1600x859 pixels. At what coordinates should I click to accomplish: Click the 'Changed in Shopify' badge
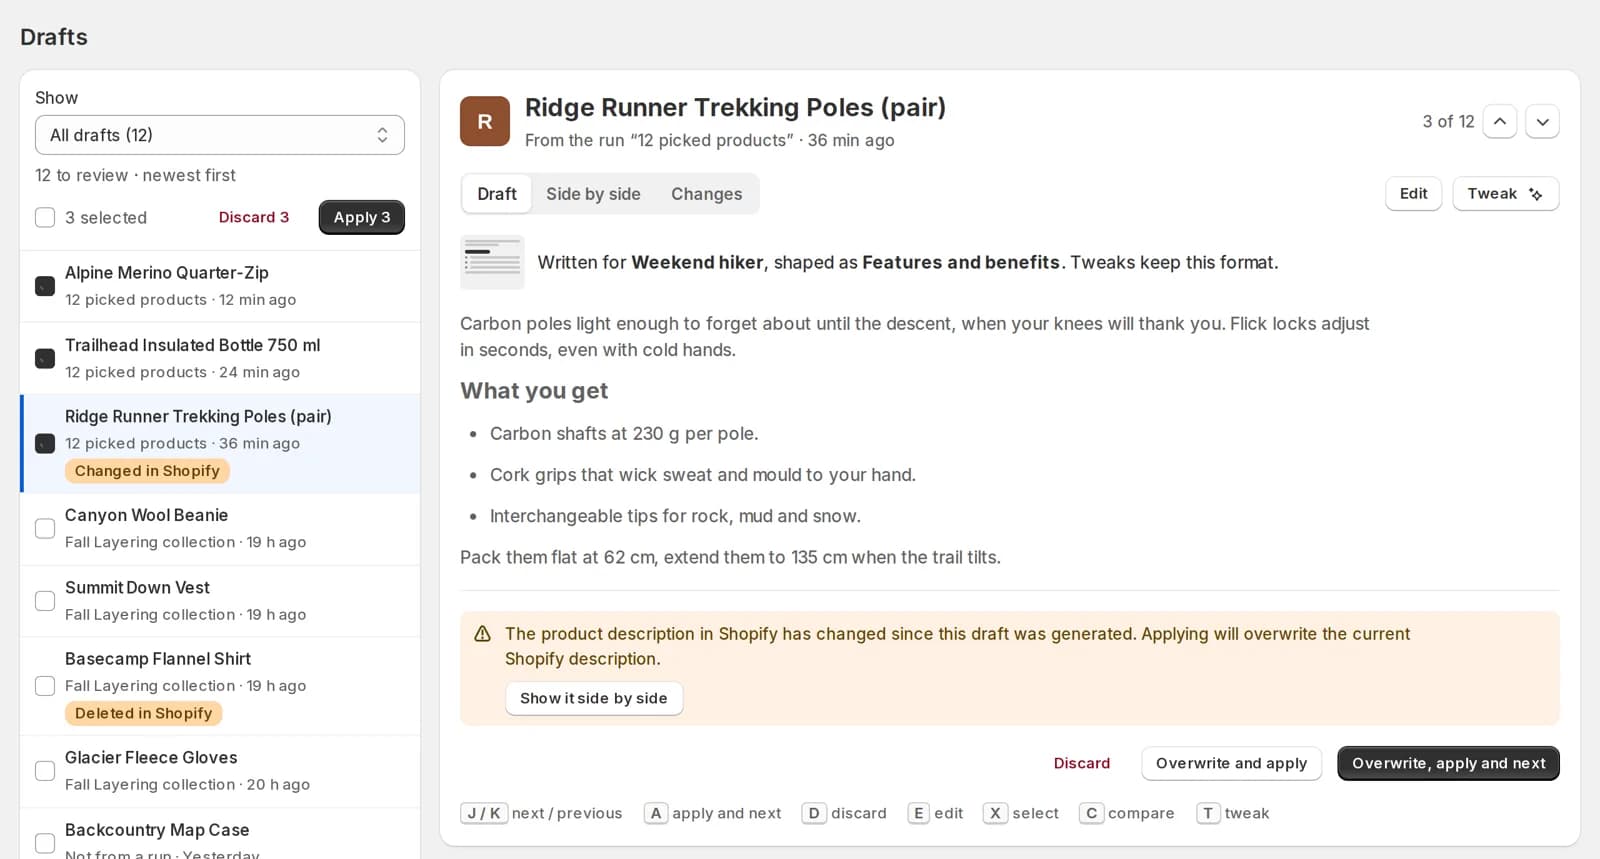coord(147,471)
